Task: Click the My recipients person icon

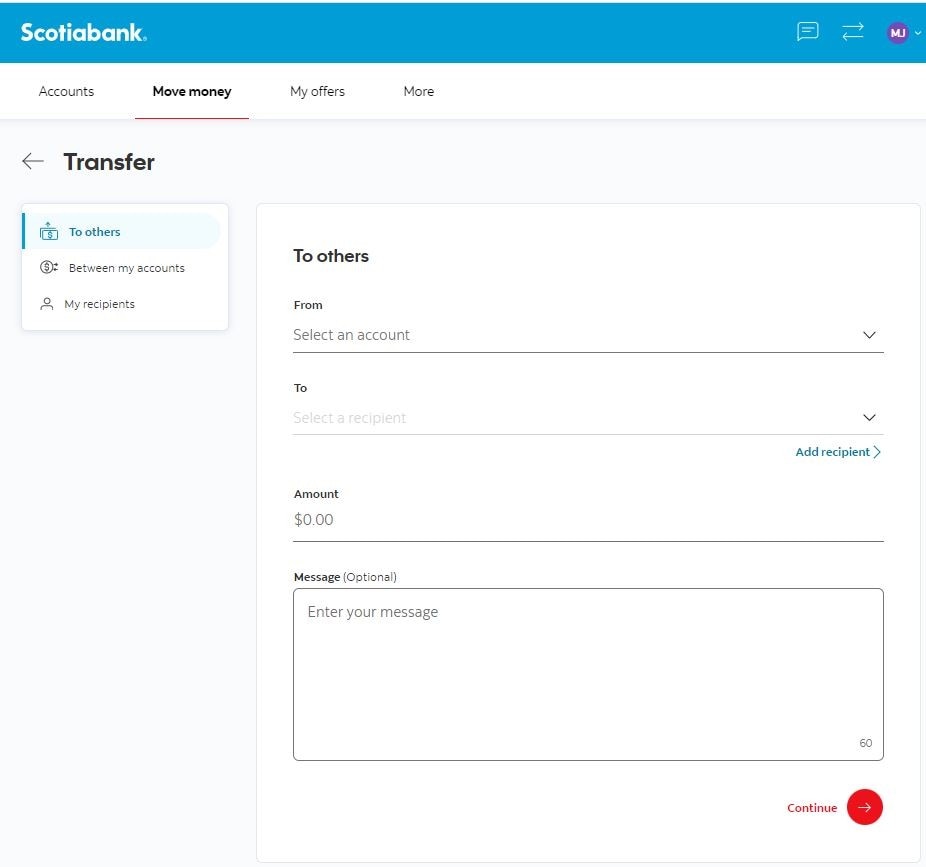Action: pos(47,304)
